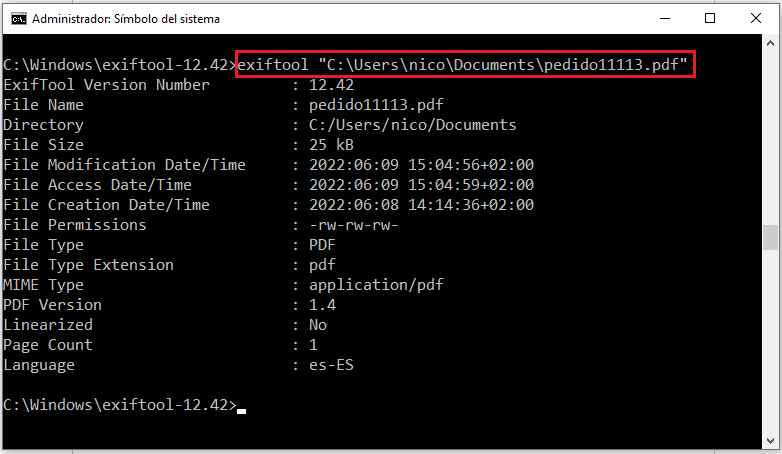Viewport: 782px width, 454px height.
Task: Click the Page Count label
Action: (48, 345)
